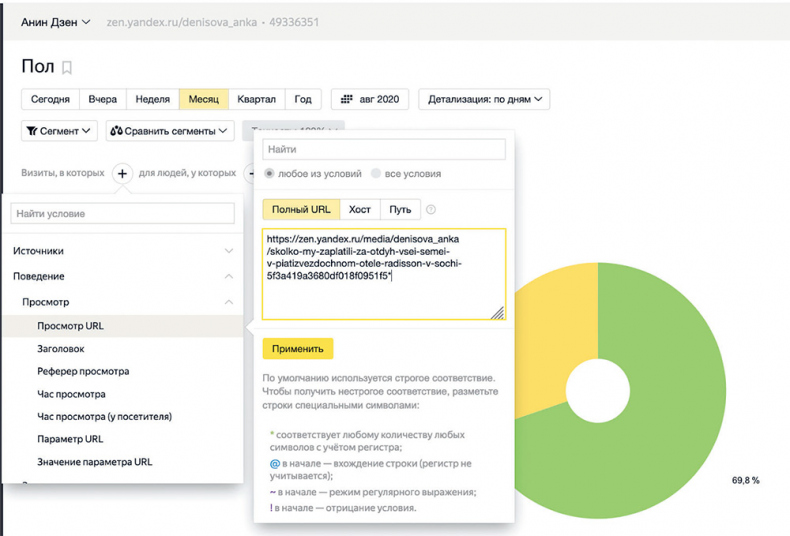Open the Анин Дзен account dropdown

pyautogui.click(x=56, y=21)
